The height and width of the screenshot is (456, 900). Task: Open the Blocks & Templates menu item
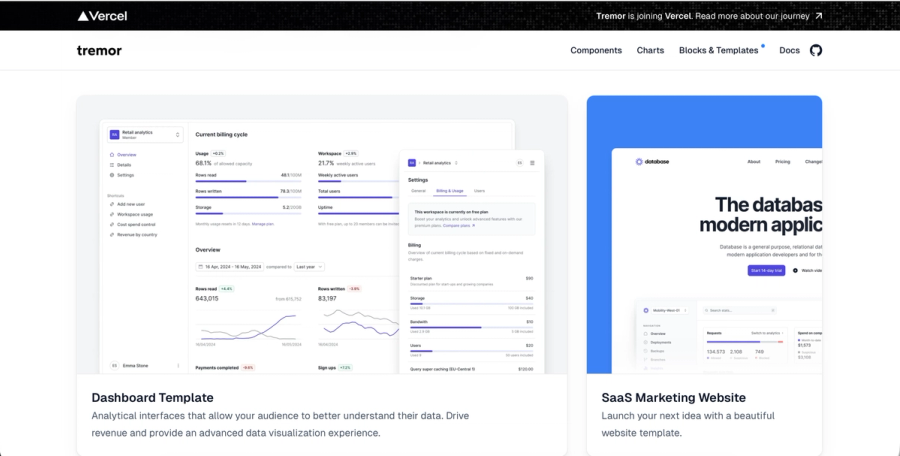[x=719, y=51]
